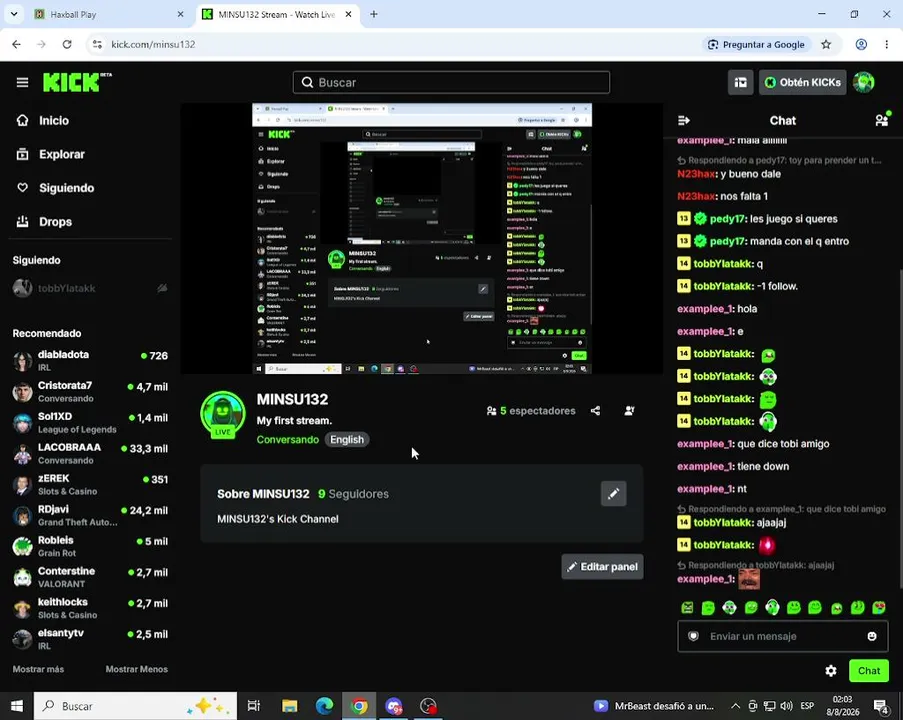Go back in Chrome browser

pos(16,44)
